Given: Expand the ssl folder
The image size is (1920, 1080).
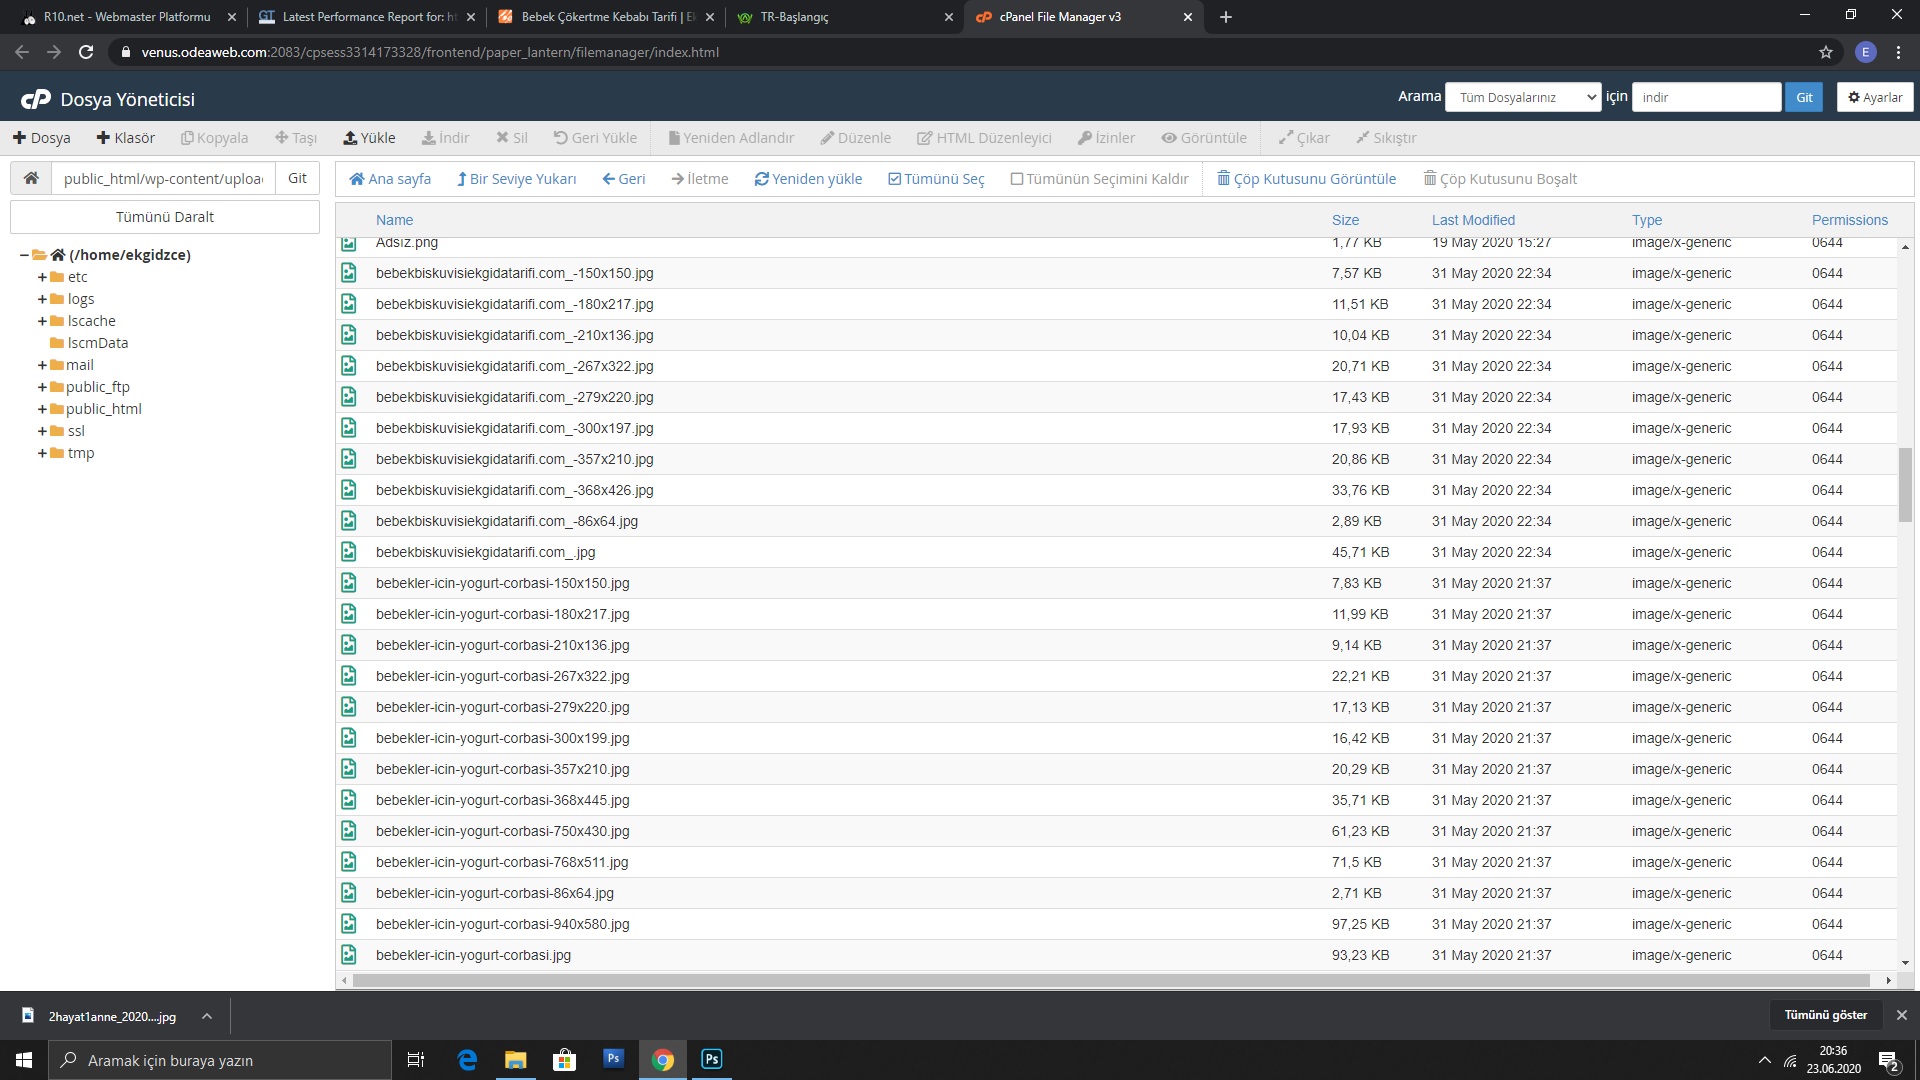Looking at the screenshot, I should 42,431.
